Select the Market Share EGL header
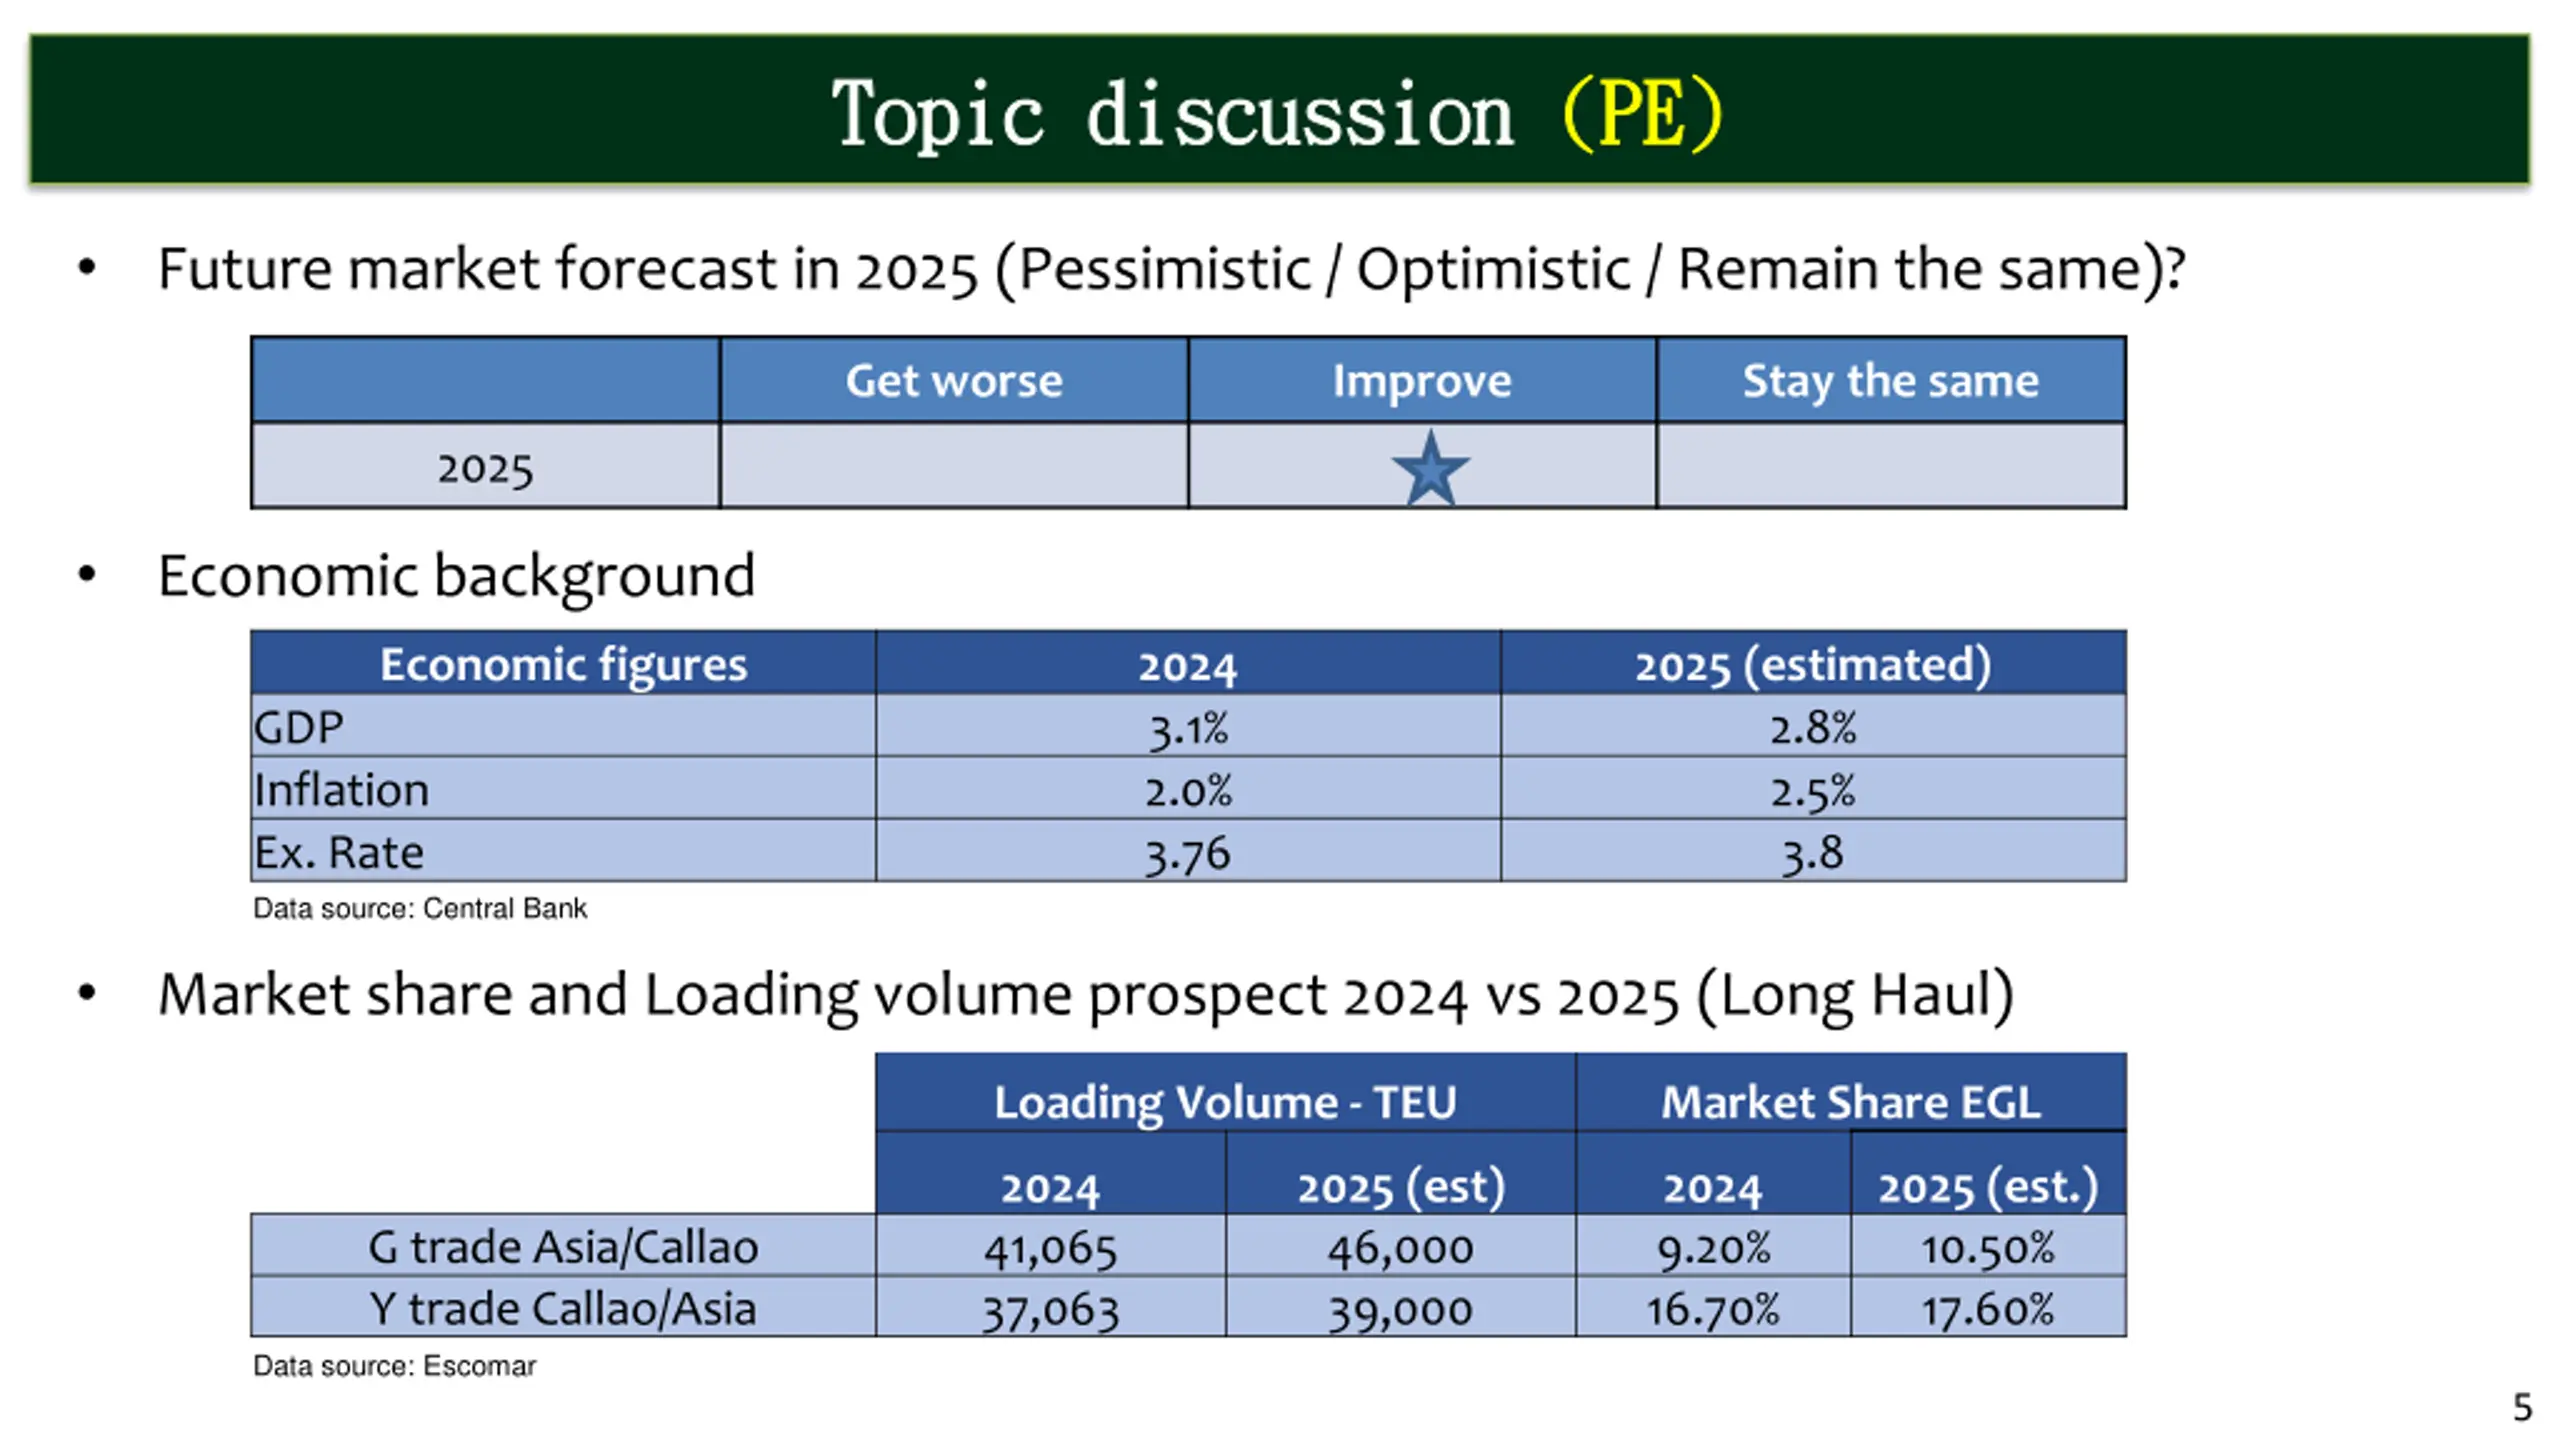The width and height of the screenshot is (2560, 1440). (x=1851, y=1101)
